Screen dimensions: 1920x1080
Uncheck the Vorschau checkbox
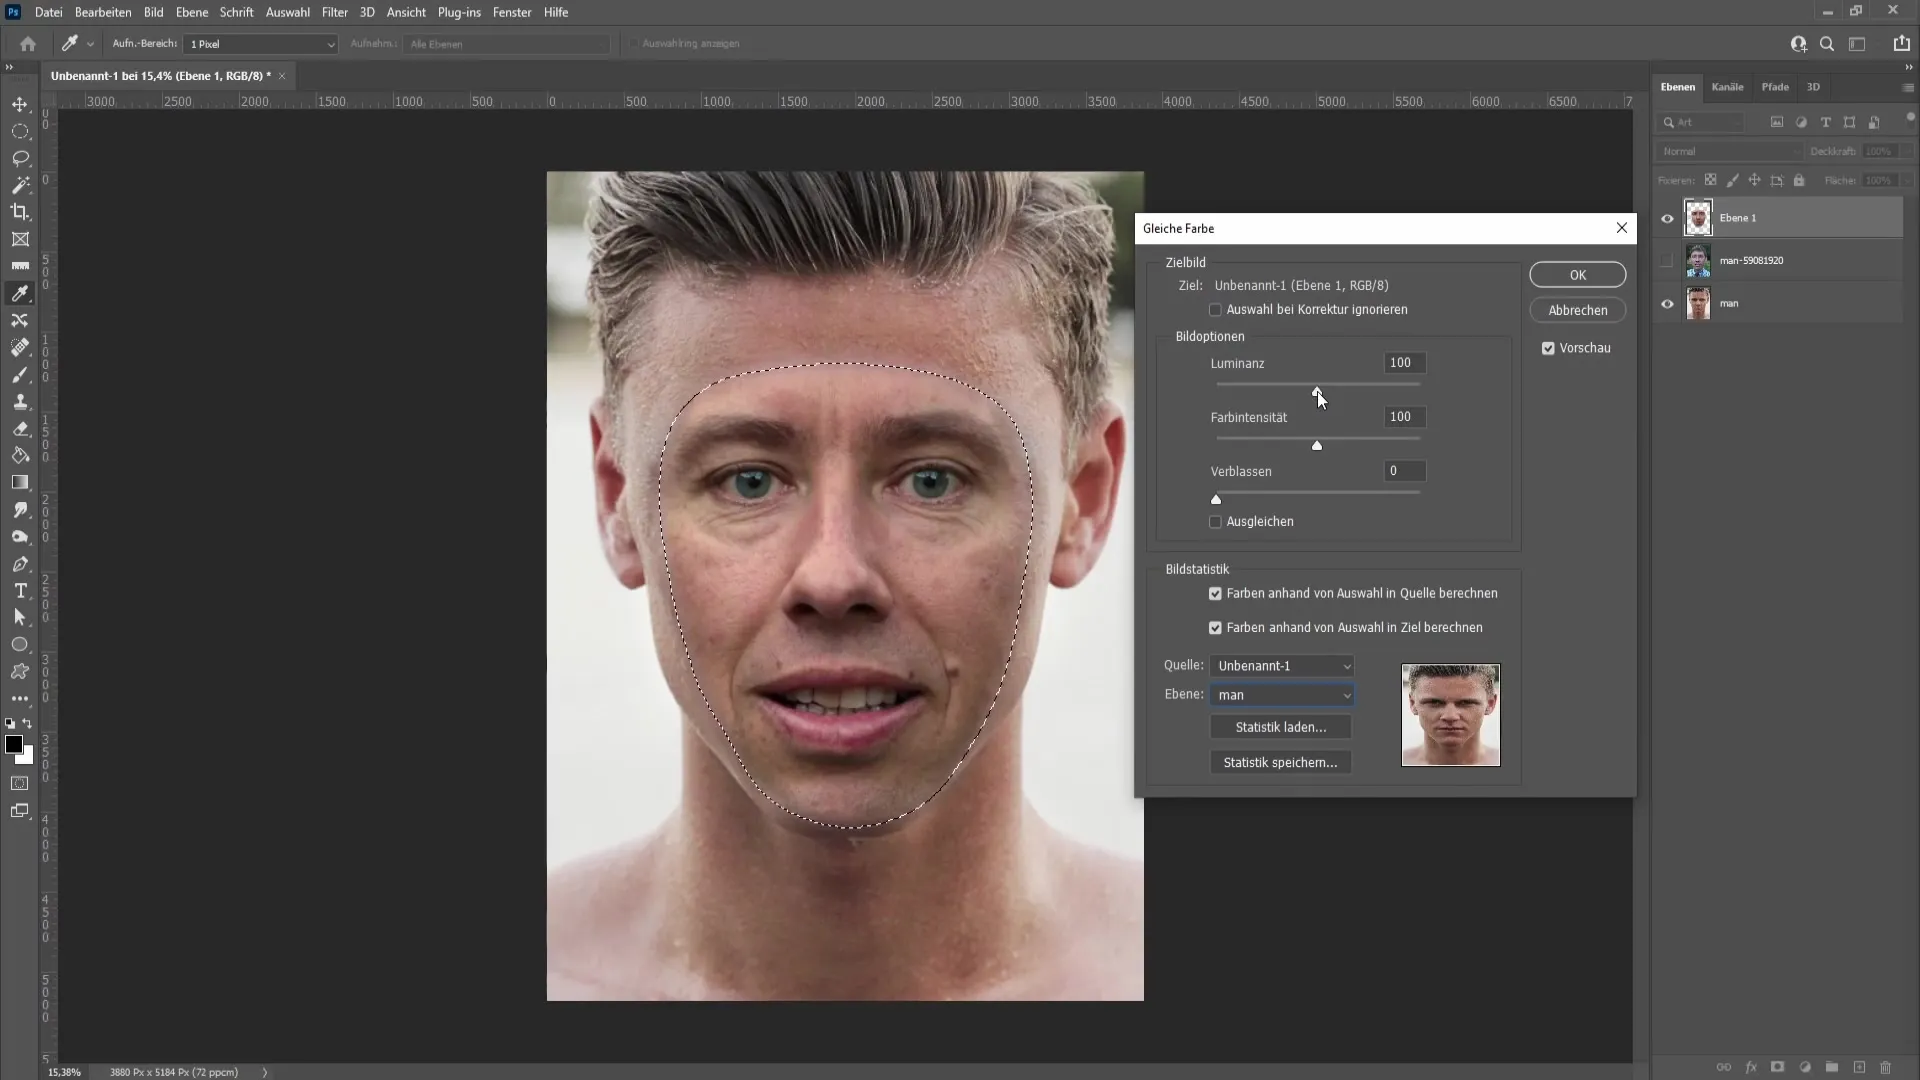pyautogui.click(x=1548, y=348)
